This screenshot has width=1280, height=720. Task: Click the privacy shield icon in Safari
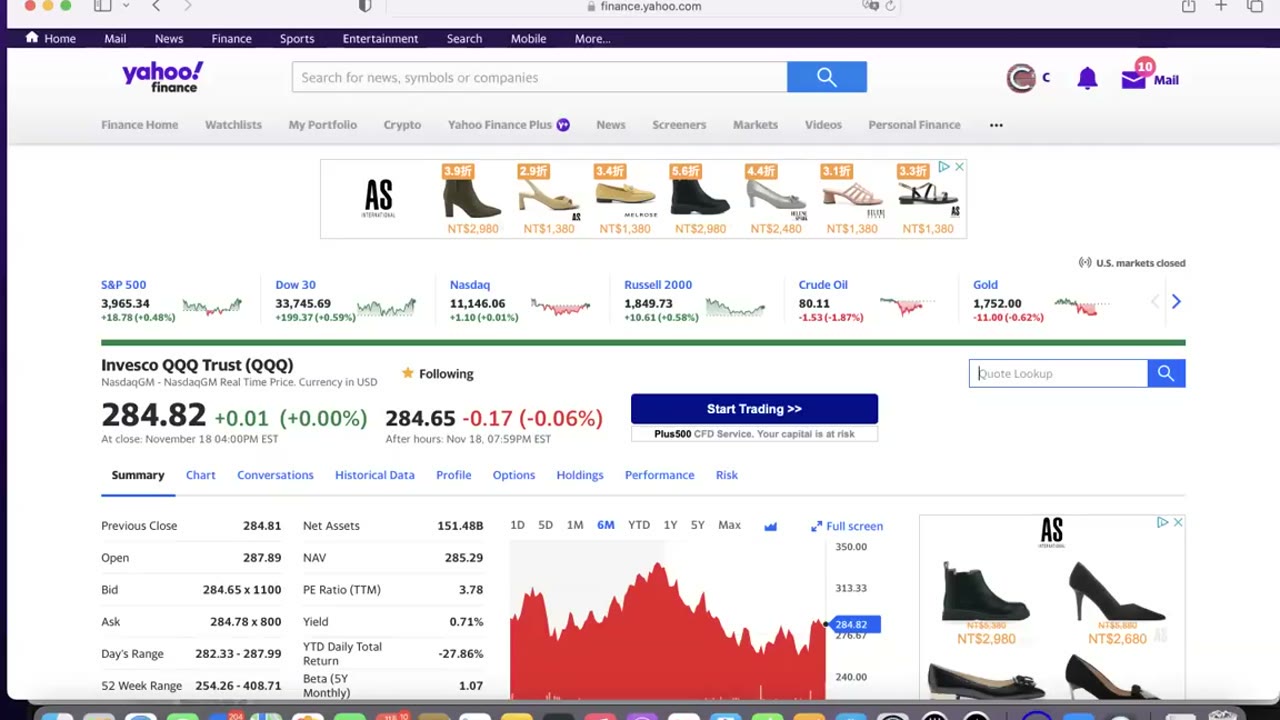365,6
